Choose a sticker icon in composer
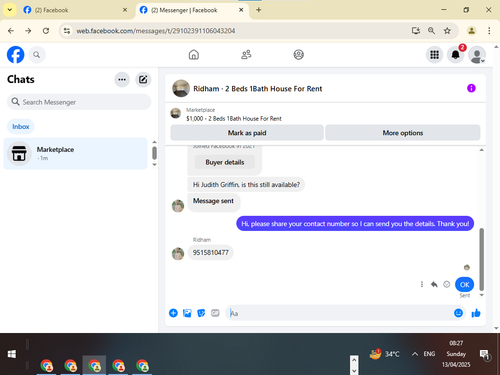 pyautogui.click(x=201, y=313)
